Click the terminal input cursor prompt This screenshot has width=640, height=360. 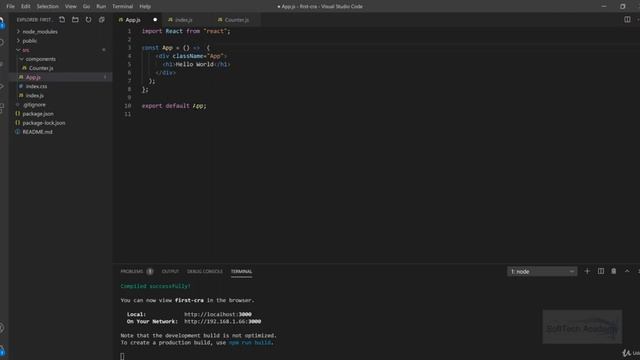[x=122, y=356]
